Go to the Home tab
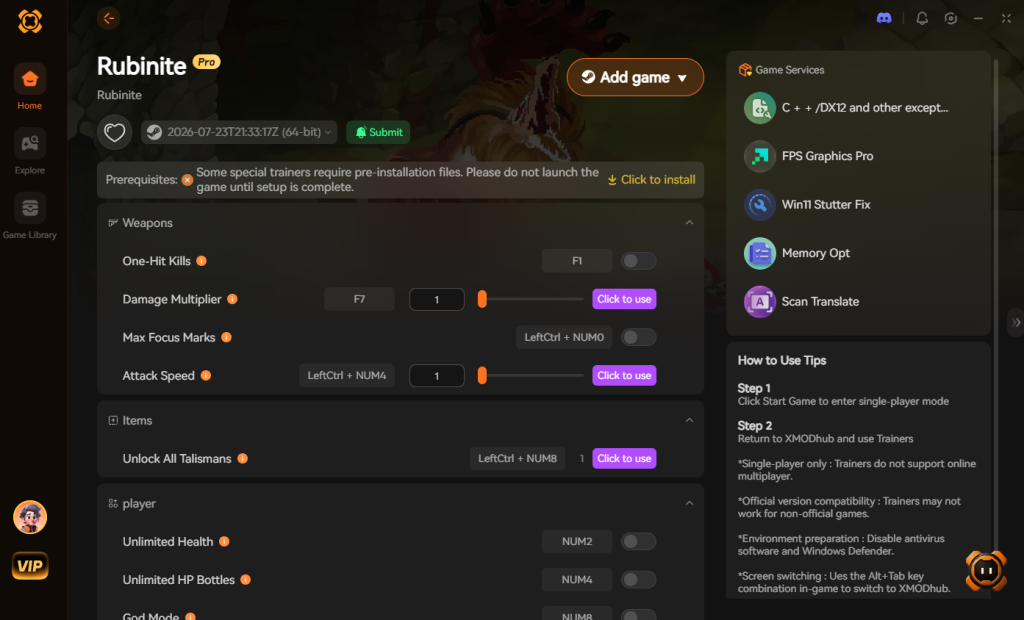This screenshot has width=1024, height=620. point(30,87)
